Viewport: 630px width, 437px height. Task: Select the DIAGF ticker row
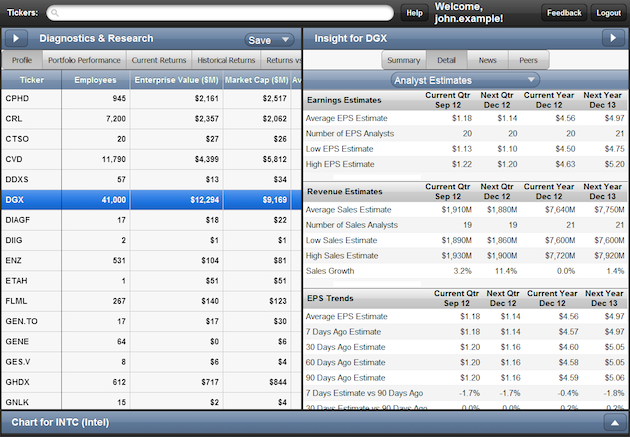(151, 220)
